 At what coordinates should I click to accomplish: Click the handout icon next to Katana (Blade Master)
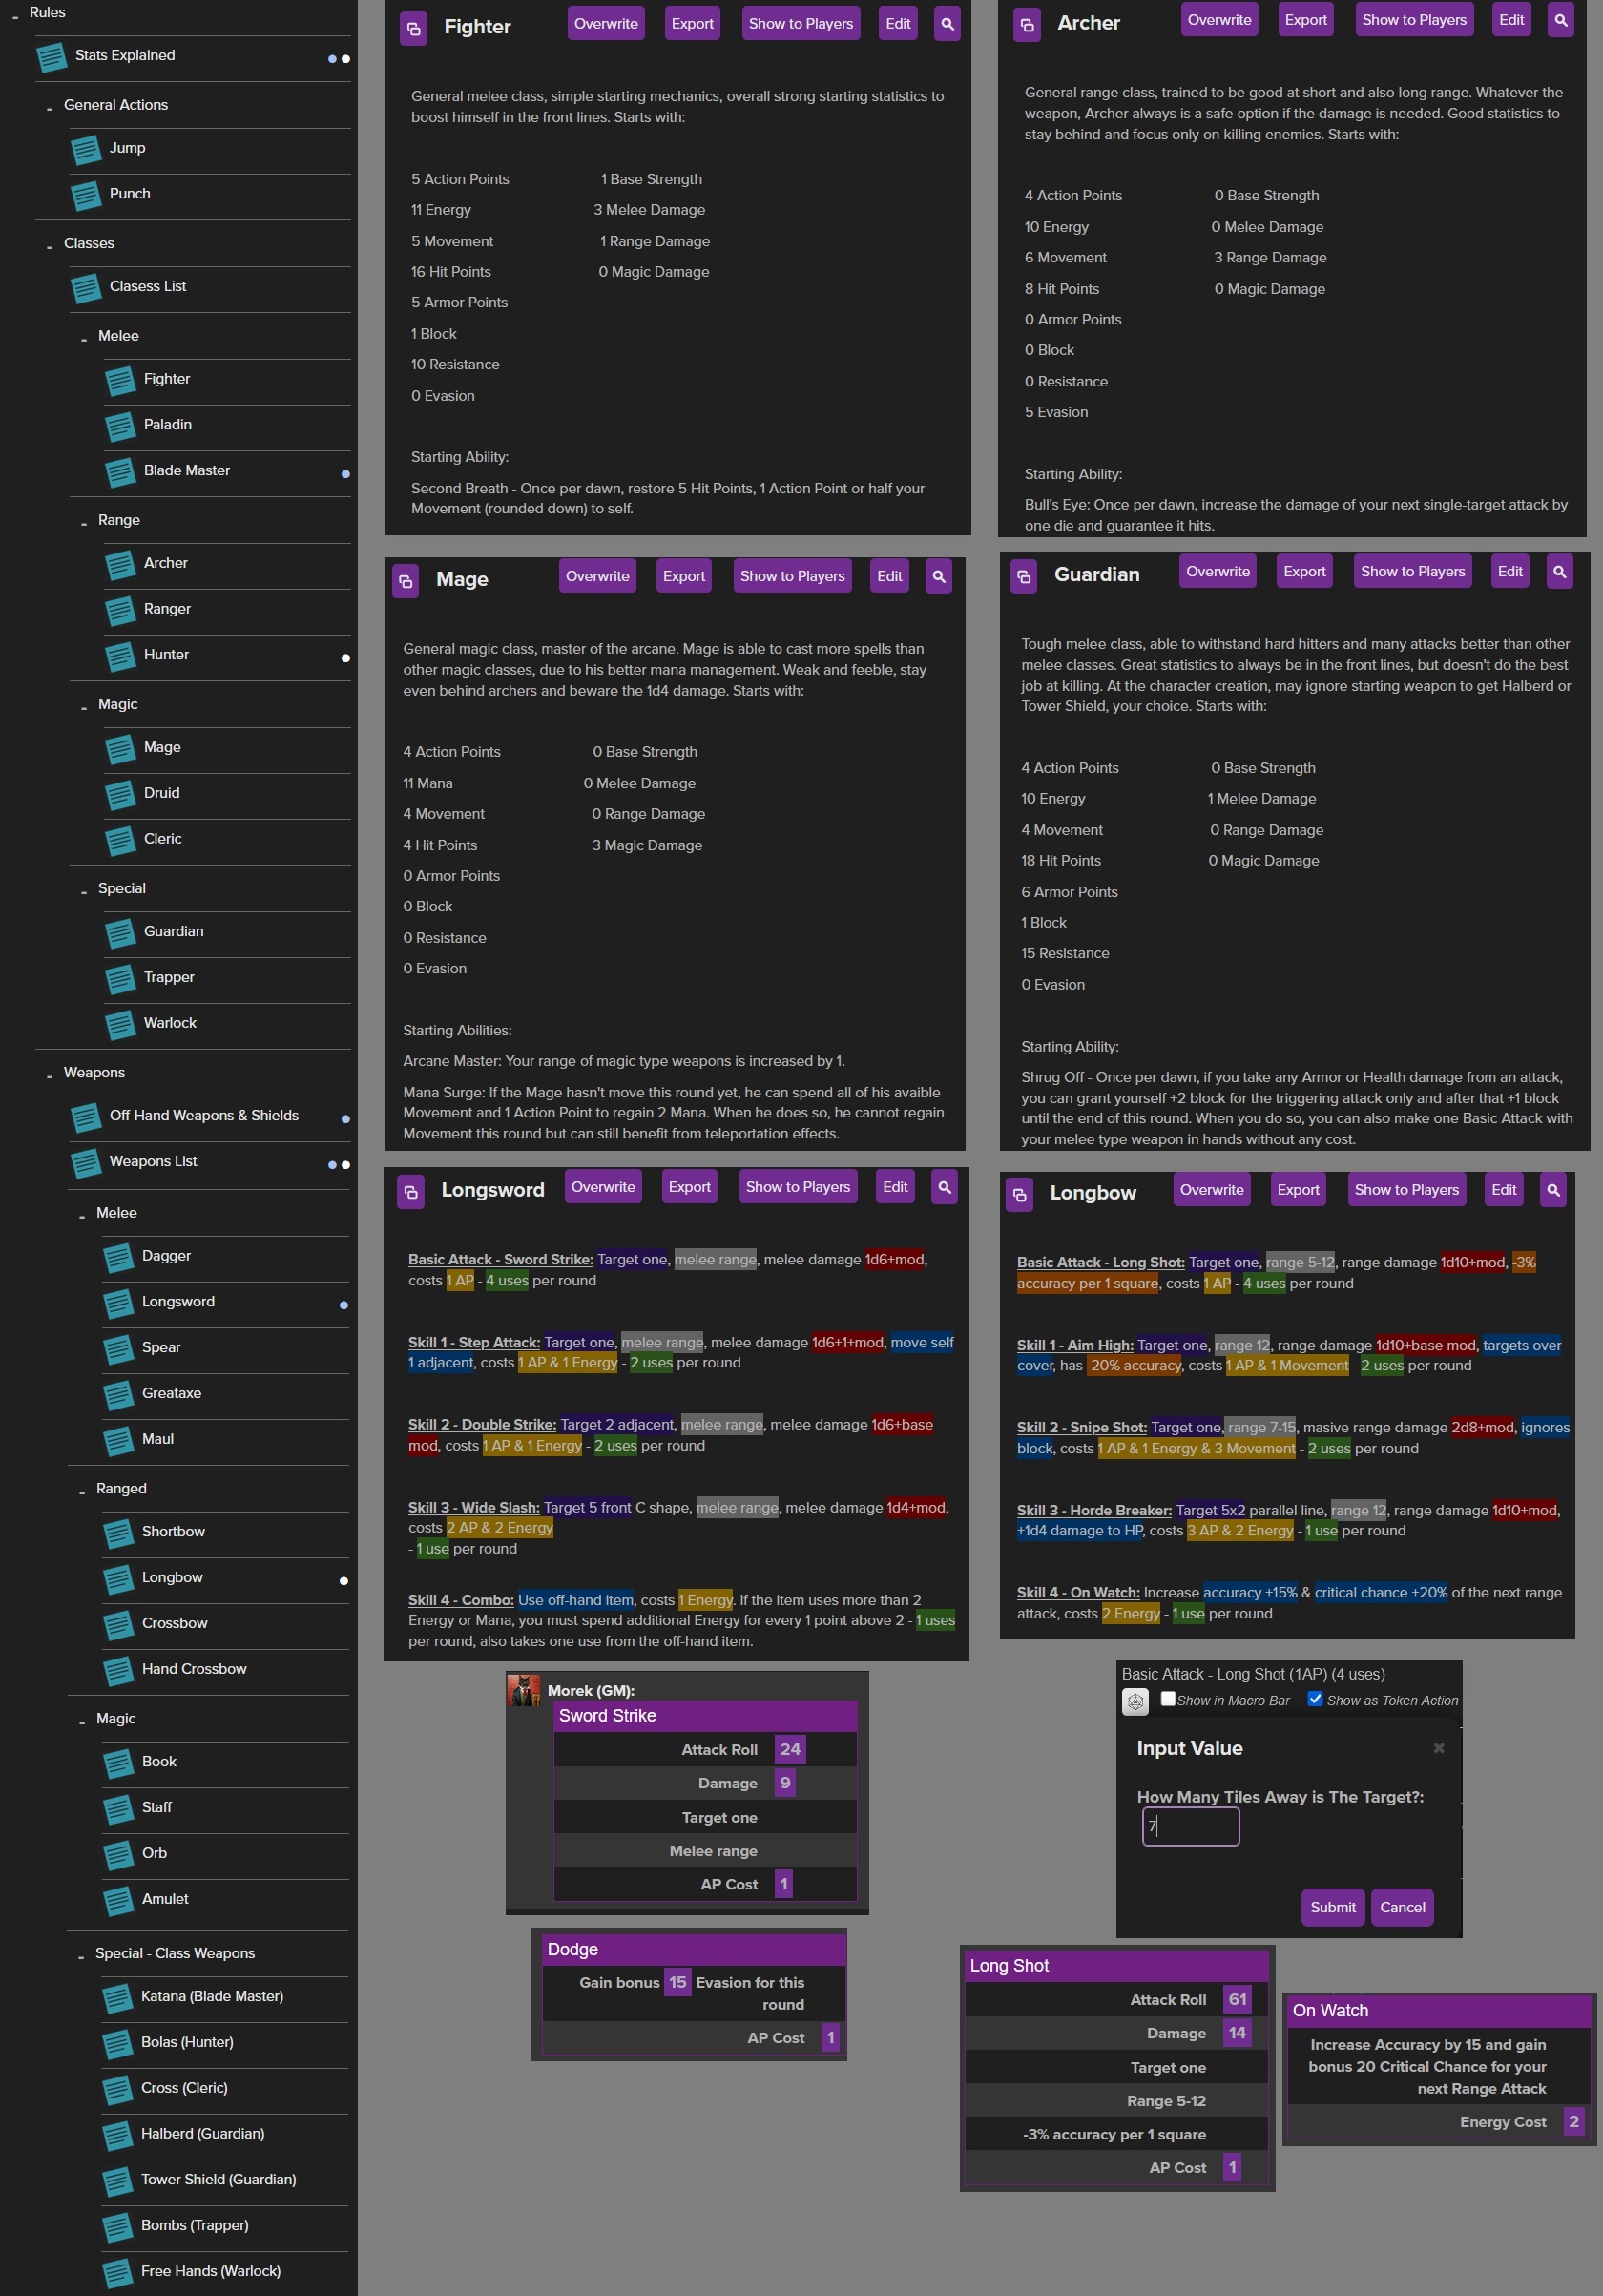[117, 1999]
